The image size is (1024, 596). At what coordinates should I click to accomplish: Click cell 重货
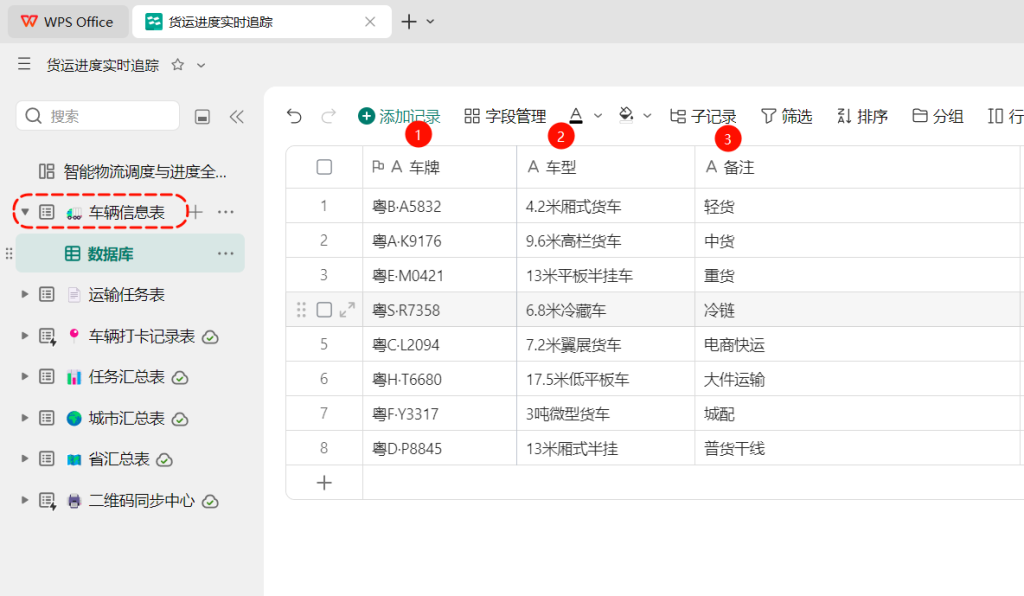click(x=859, y=275)
